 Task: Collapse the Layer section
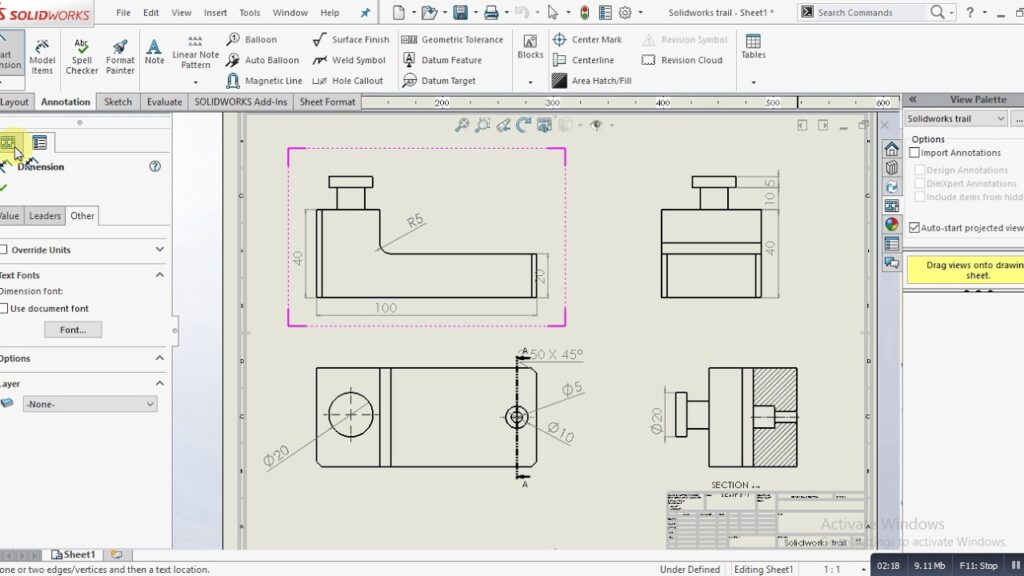[160, 383]
